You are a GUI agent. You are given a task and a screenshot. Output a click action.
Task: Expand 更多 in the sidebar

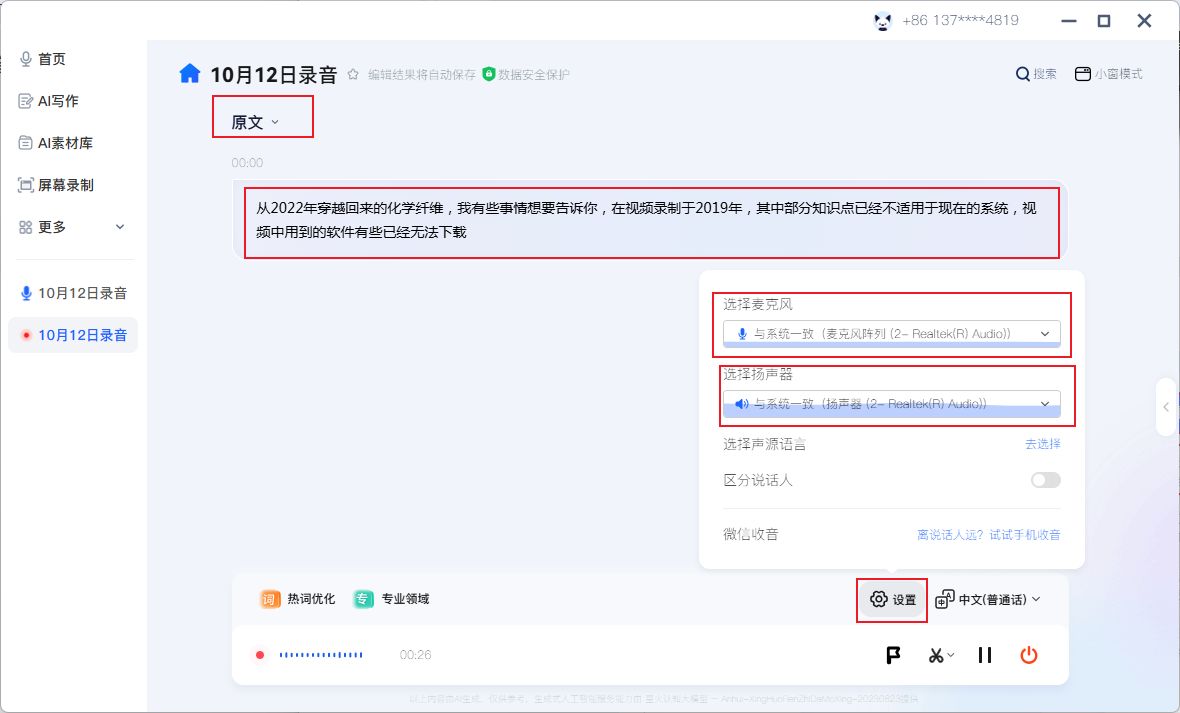pos(72,227)
